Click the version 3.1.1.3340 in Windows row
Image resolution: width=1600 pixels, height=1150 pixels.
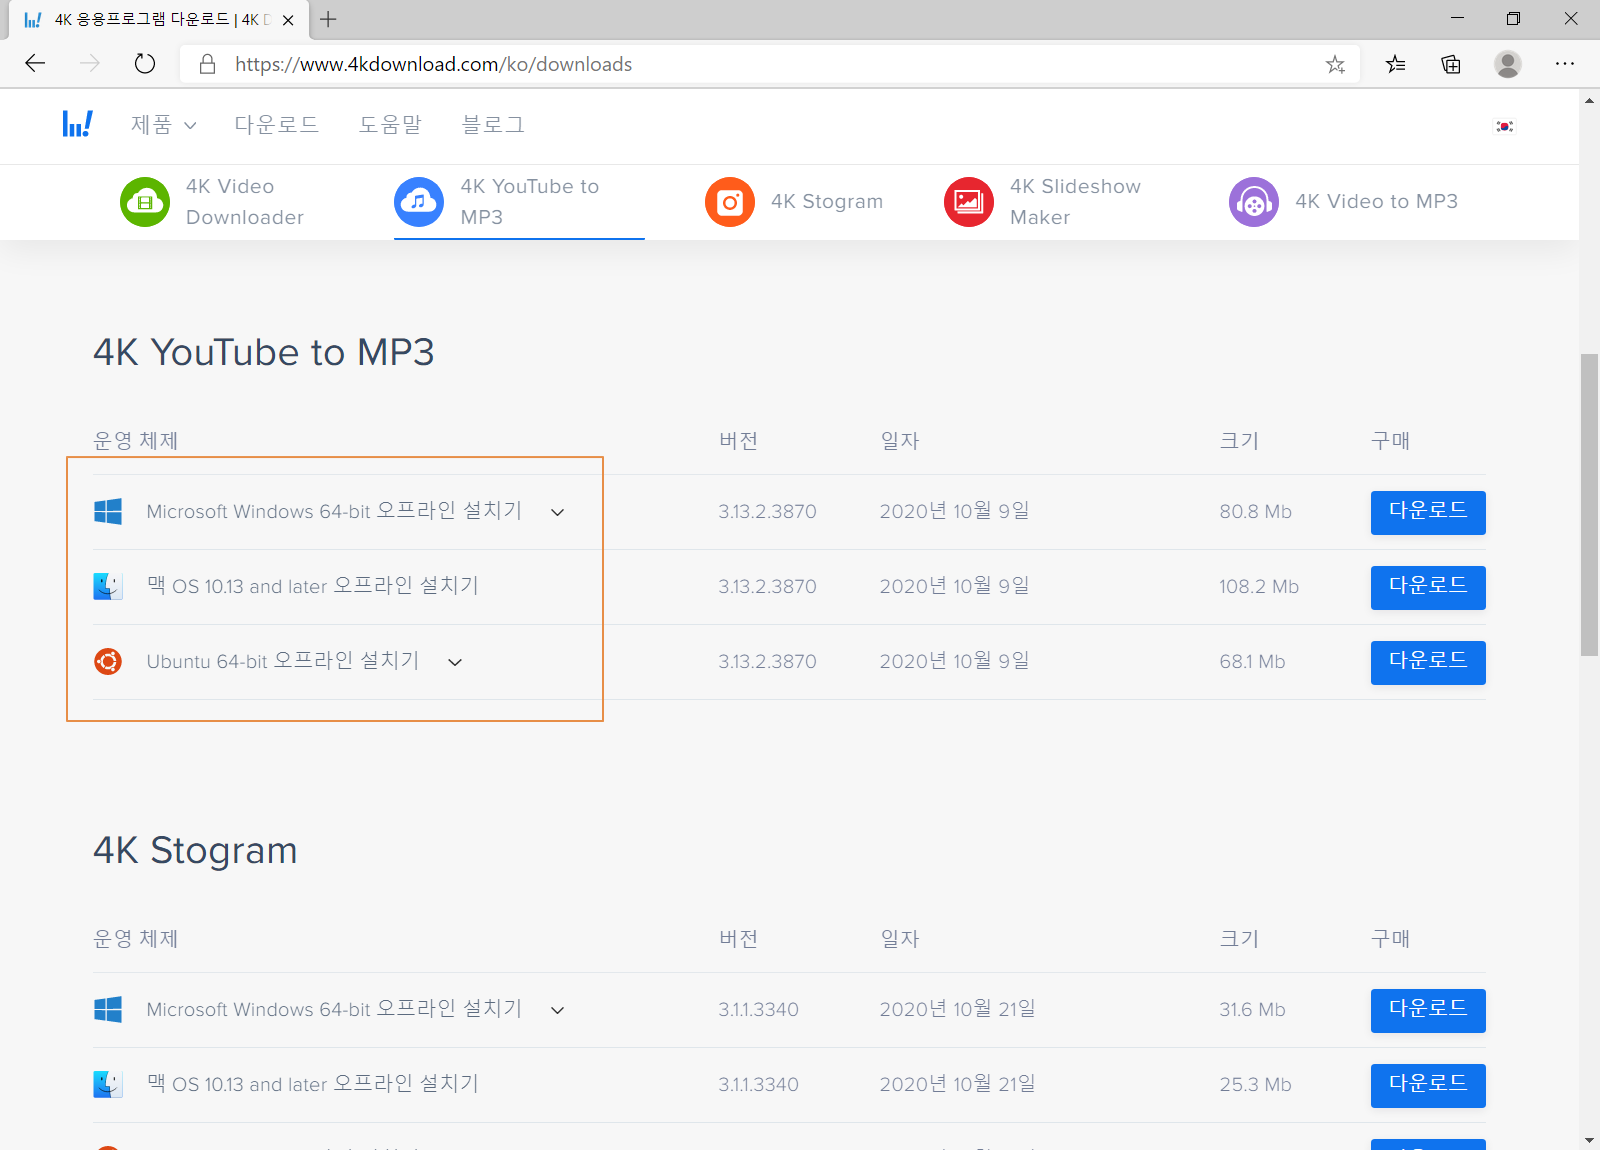tap(758, 1010)
